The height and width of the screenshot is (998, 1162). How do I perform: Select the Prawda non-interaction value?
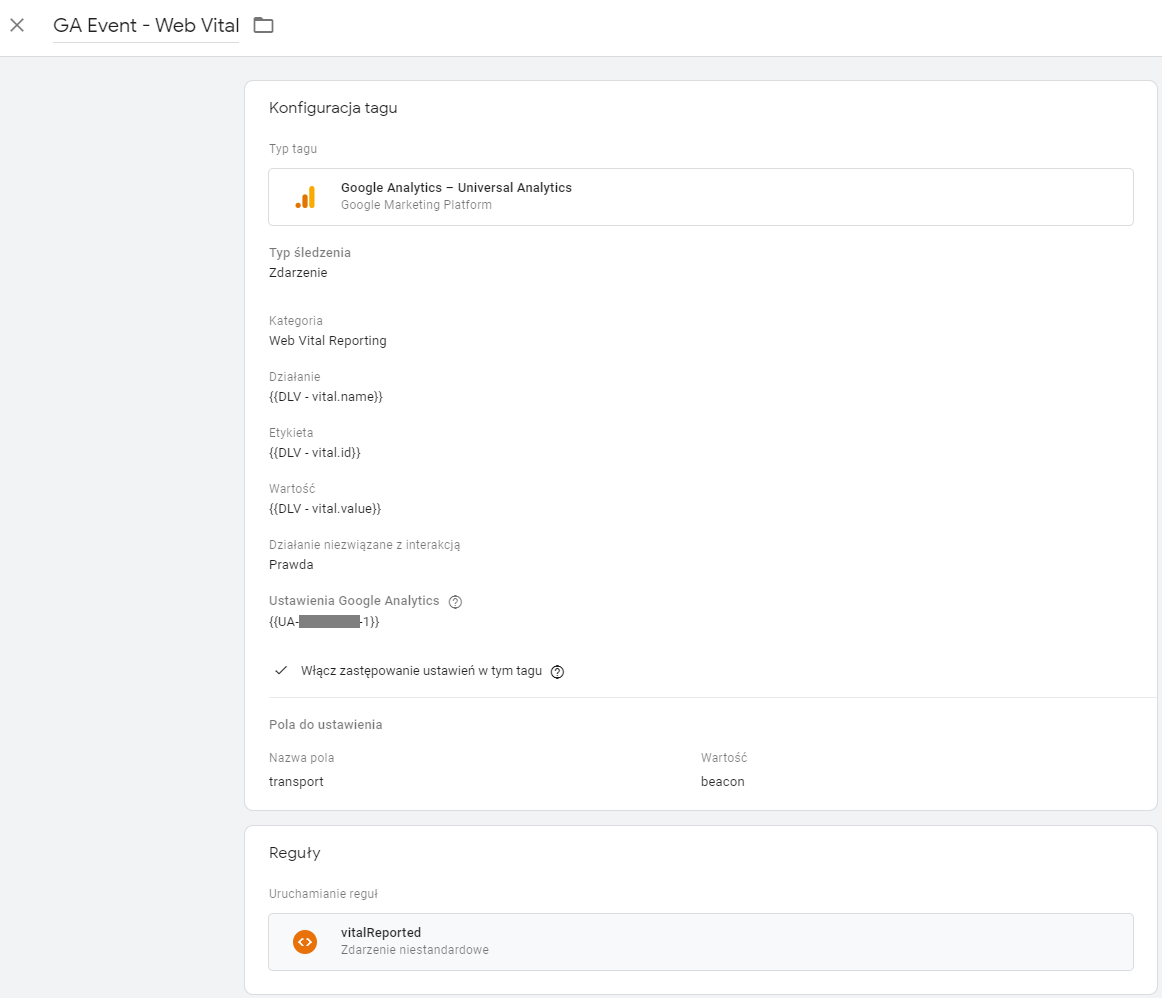pos(291,565)
